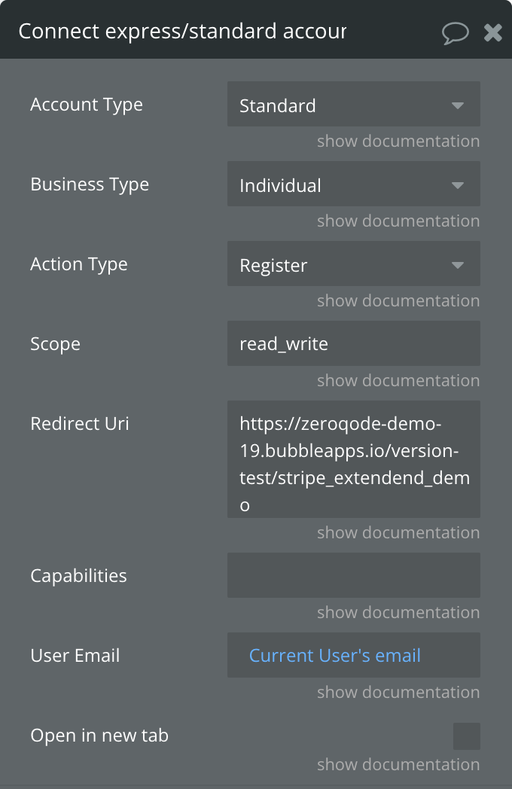Click the empty Capabilities input field
Screen dimensions: 512x789
click(x=354, y=575)
